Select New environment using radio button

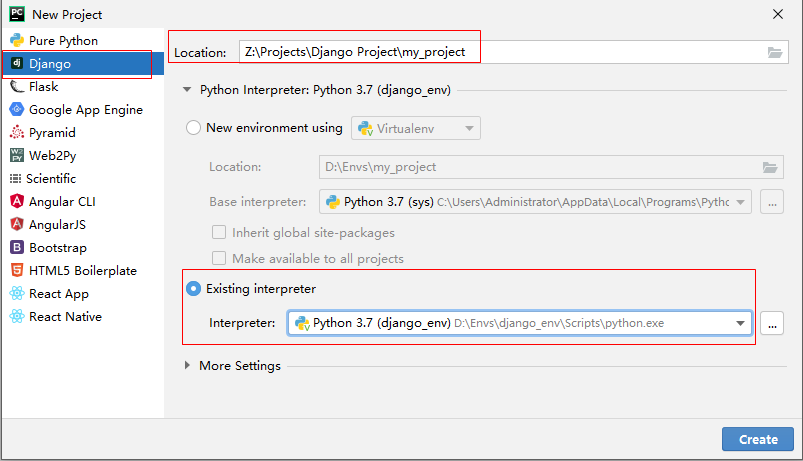[193, 128]
